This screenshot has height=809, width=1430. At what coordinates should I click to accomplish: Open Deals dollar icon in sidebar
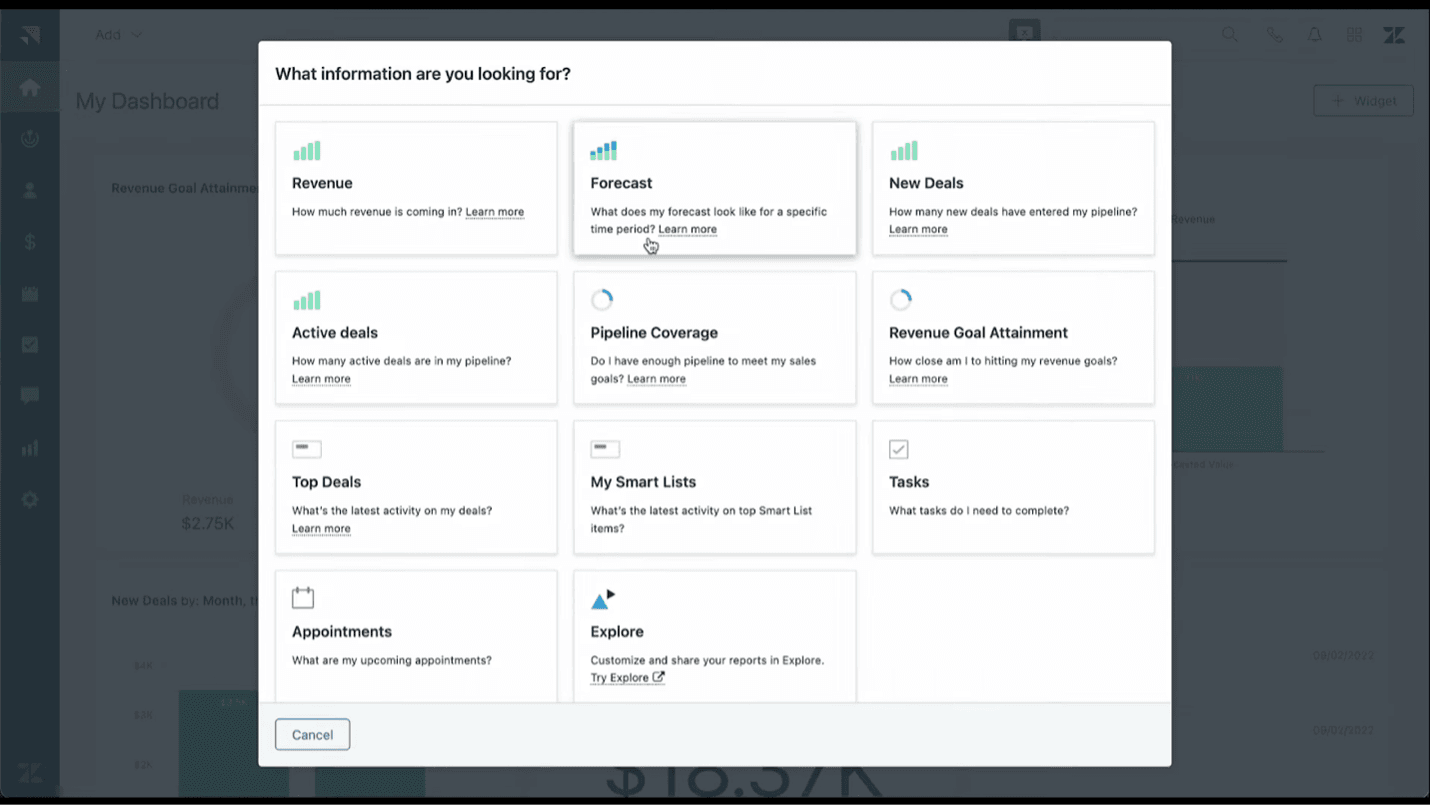click(30, 242)
